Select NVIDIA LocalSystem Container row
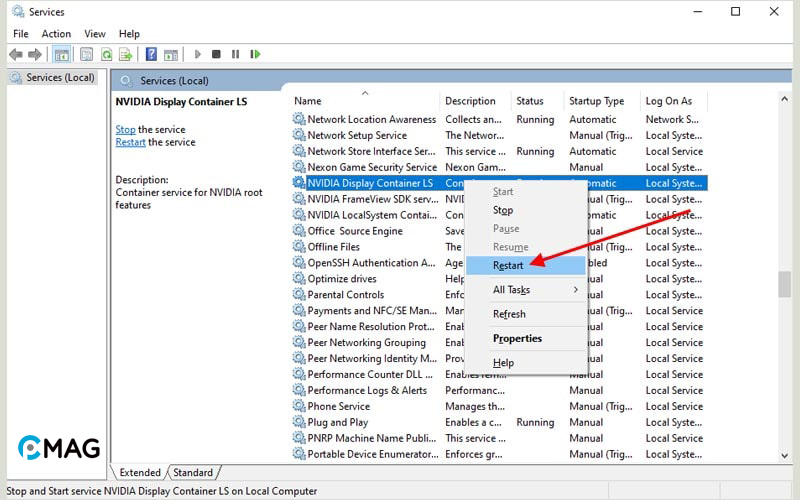Image resolution: width=800 pixels, height=500 pixels. pyautogui.click(x=499, y=215)
